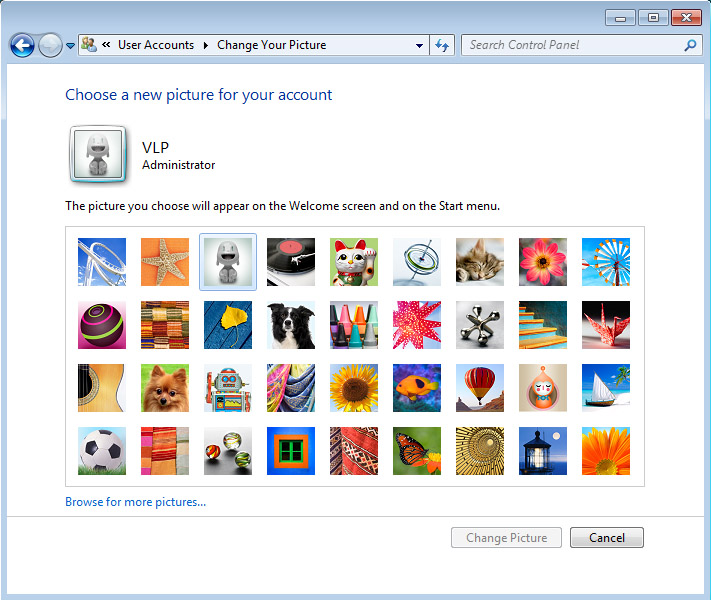
Task: Open the recent pages dropdown arrow
Action: pos(70,45)
